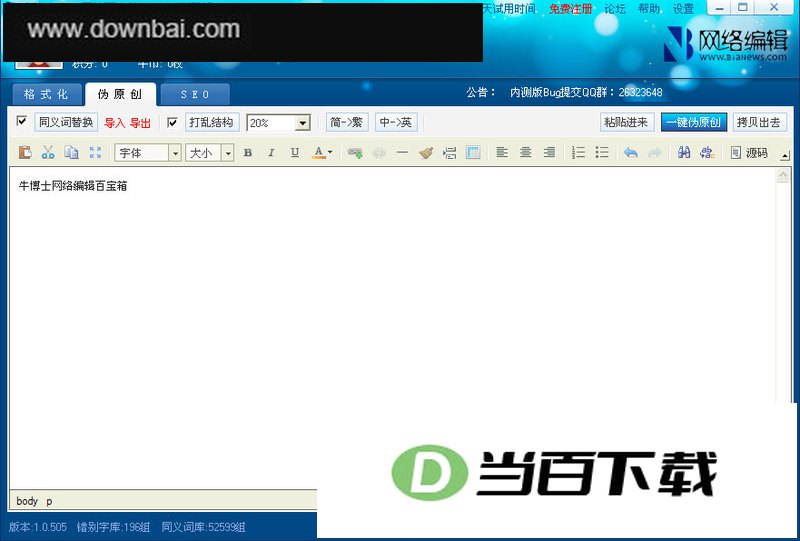
Task: Align text right
Action: click(549, 153)
